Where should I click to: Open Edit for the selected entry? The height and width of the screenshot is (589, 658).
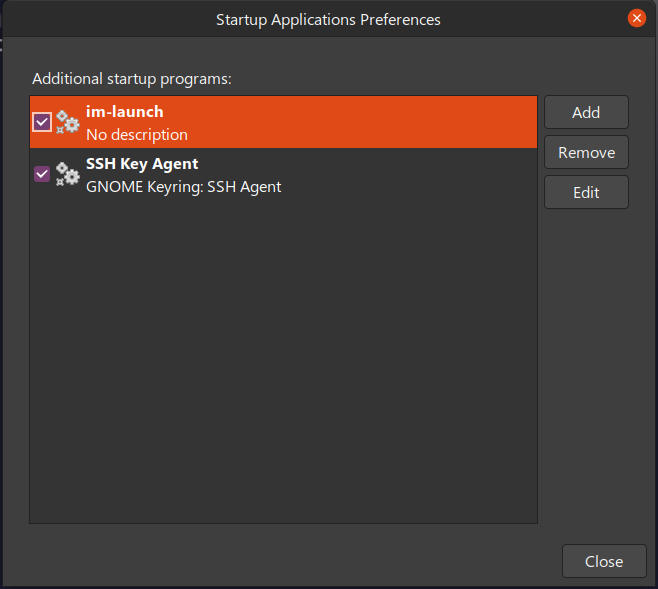coord(586,193)
